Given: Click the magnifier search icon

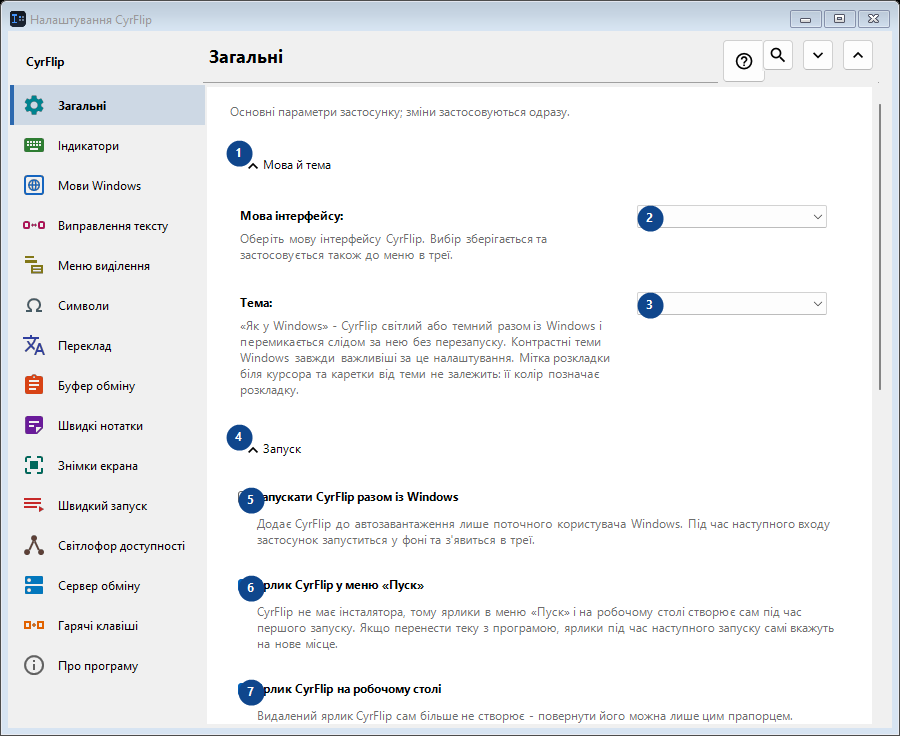Looking at the screenshot, I should (778, 55).
